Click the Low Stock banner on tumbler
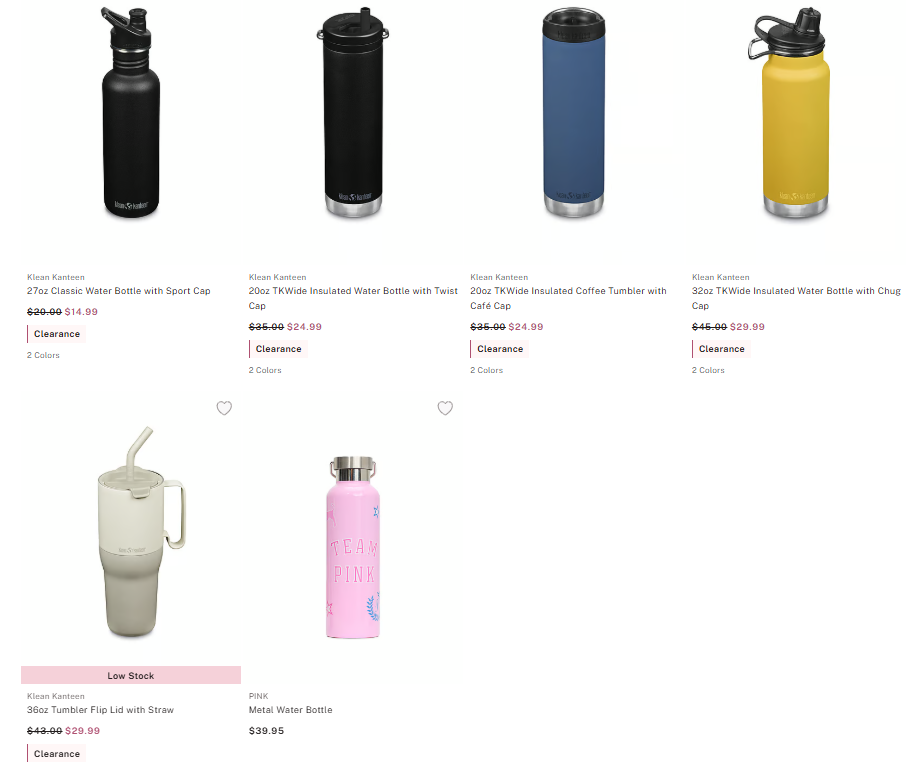This screenshot has width=920, height=775. point(131,675)
